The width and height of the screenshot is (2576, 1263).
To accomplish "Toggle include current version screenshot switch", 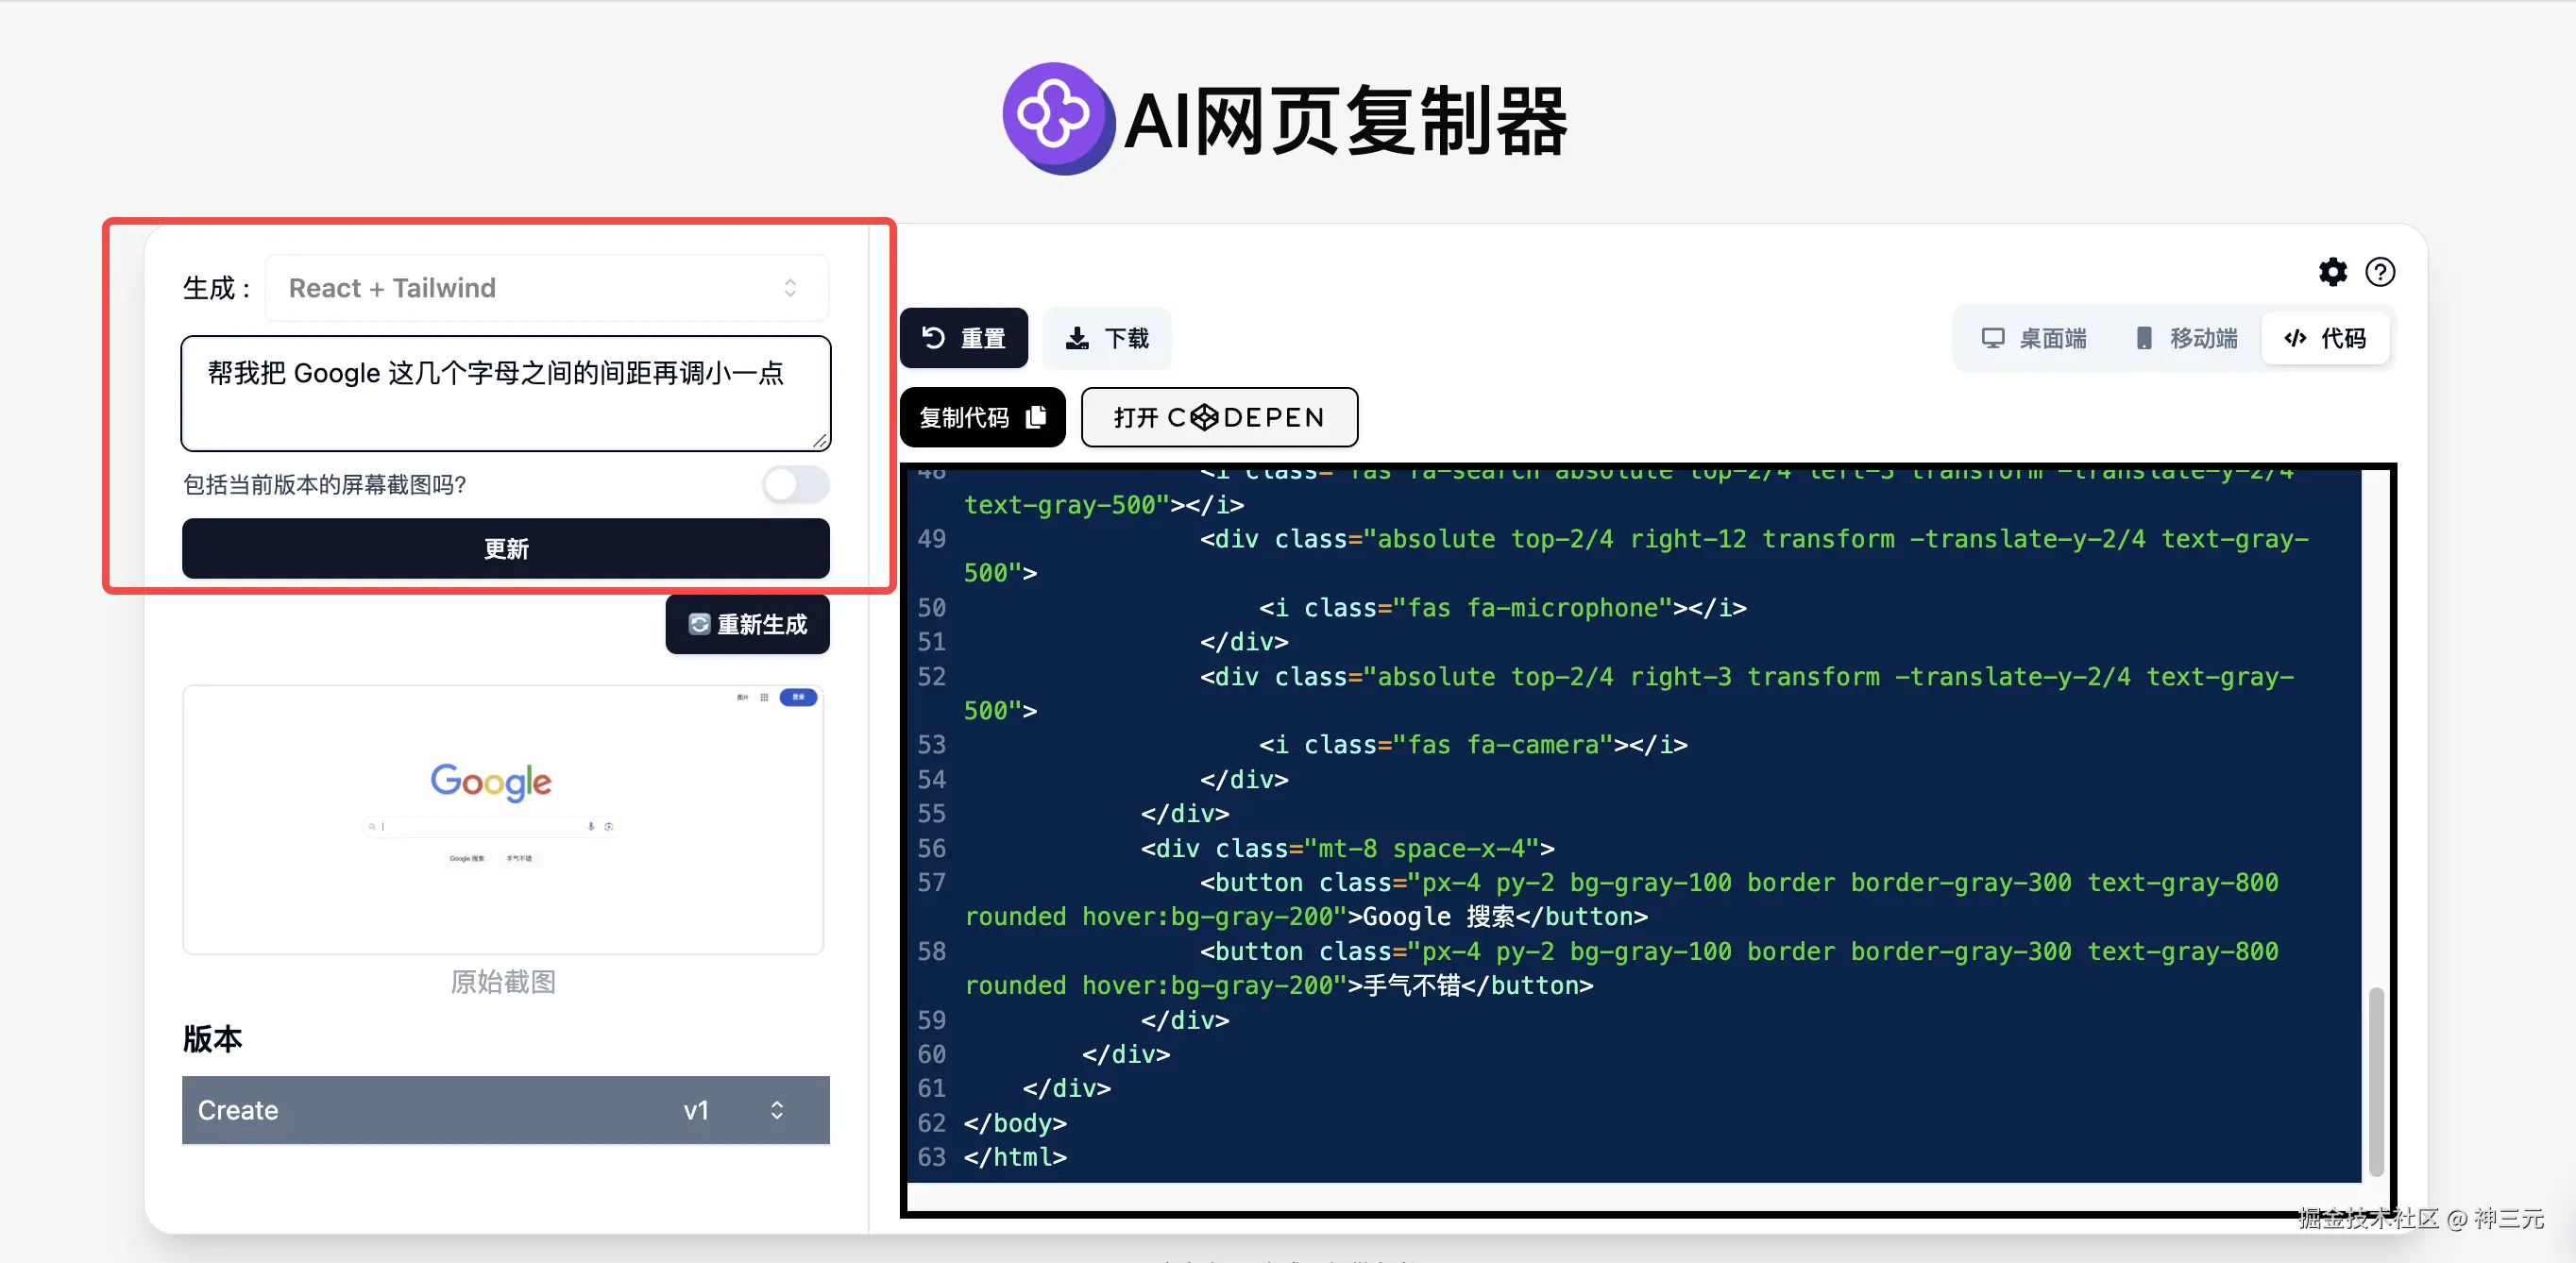I will (796, 485).
